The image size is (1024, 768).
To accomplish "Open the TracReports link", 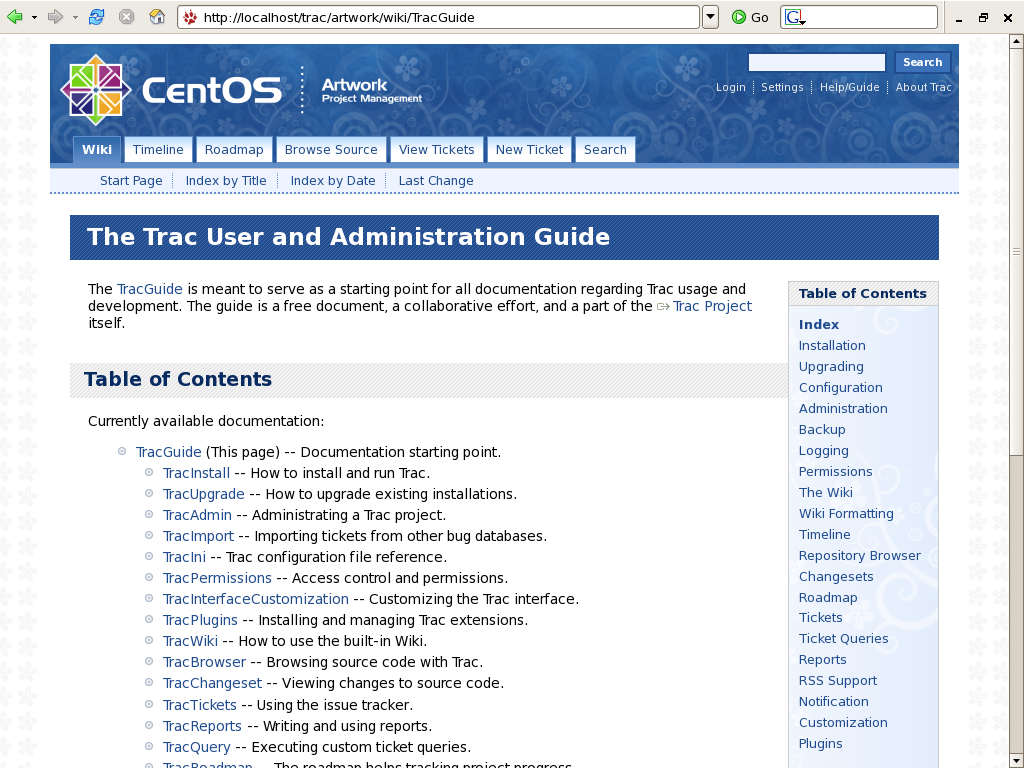I will [x=202, y=726].
